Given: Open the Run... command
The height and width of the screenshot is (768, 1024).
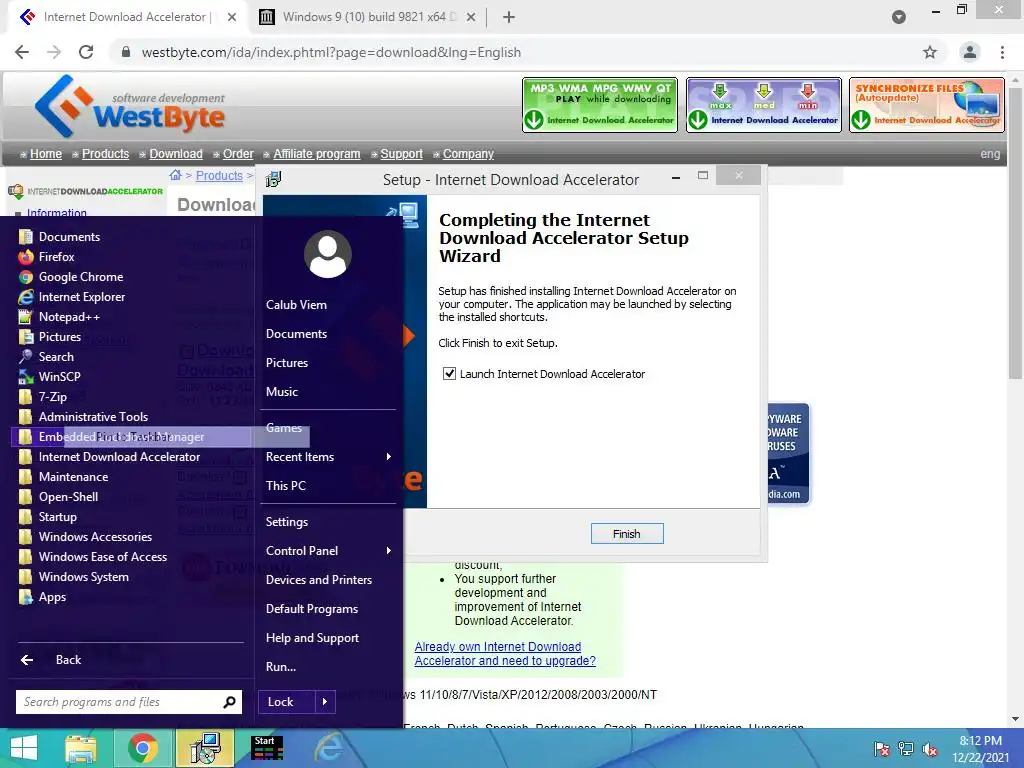Looking at the screenshot, I should click(x=281, y=667).
